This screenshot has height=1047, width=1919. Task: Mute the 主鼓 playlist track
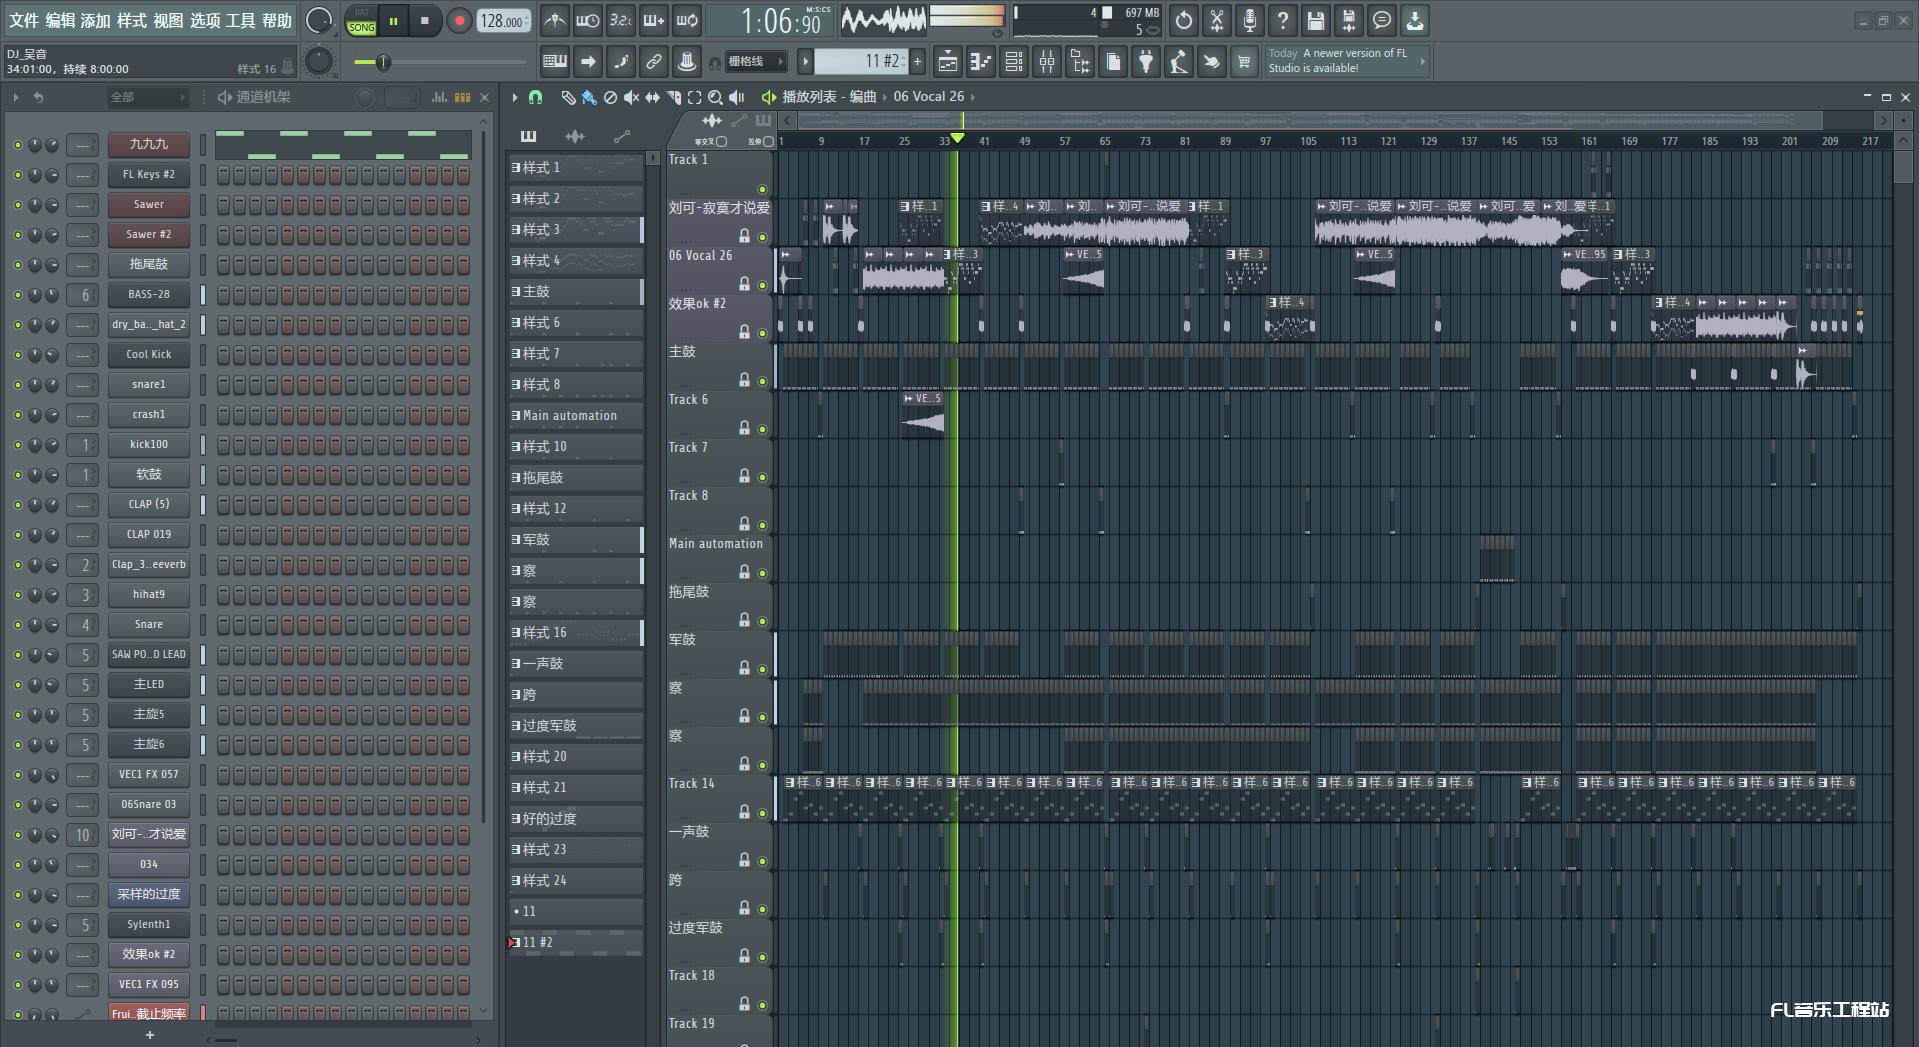tap(762, 381)
